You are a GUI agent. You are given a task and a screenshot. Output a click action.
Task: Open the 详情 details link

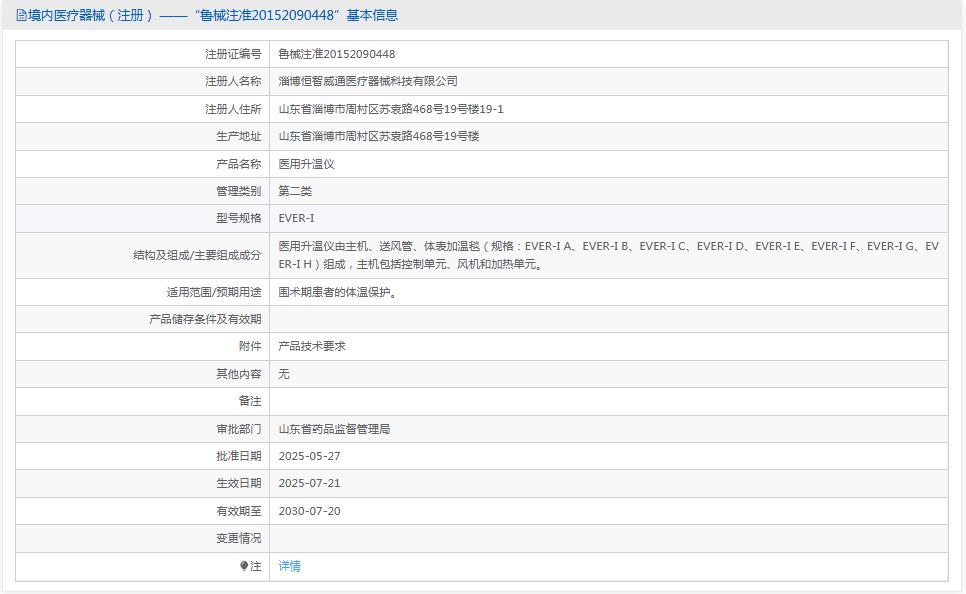(x=289, y=566)
